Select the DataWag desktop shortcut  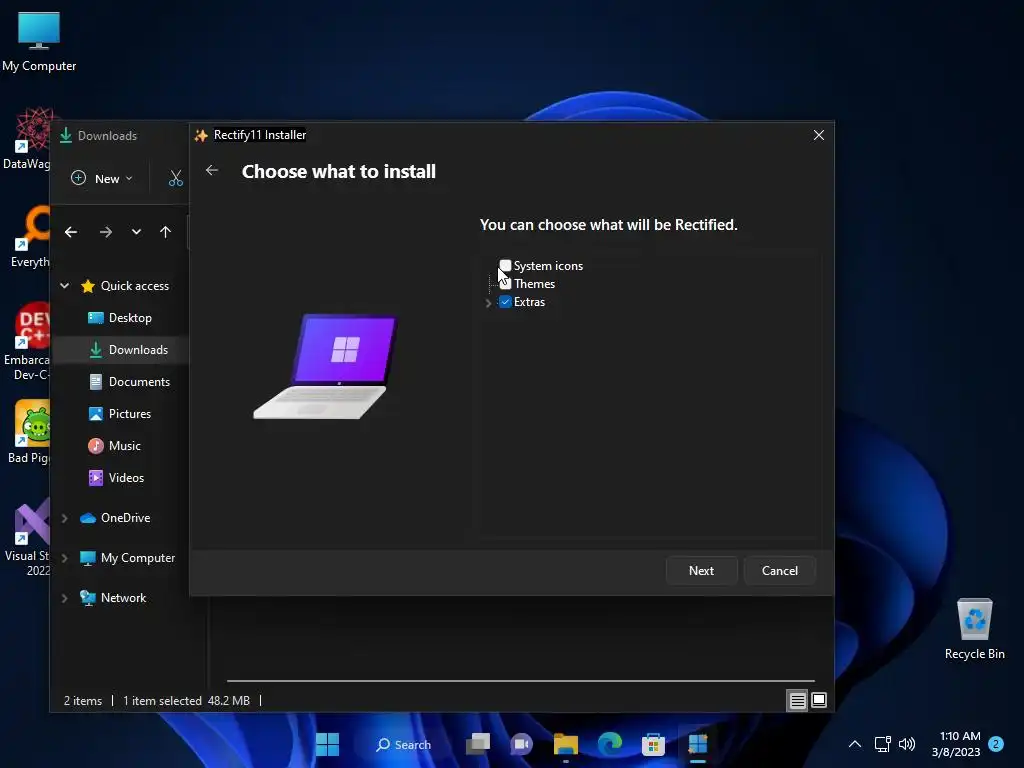point(27,138)
